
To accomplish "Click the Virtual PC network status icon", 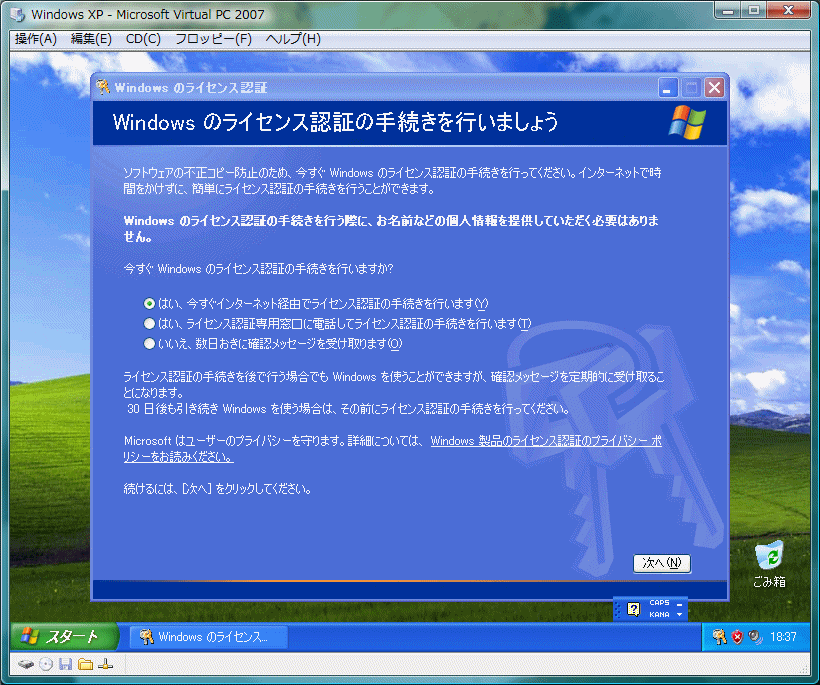I will click(x=106, y=665).
